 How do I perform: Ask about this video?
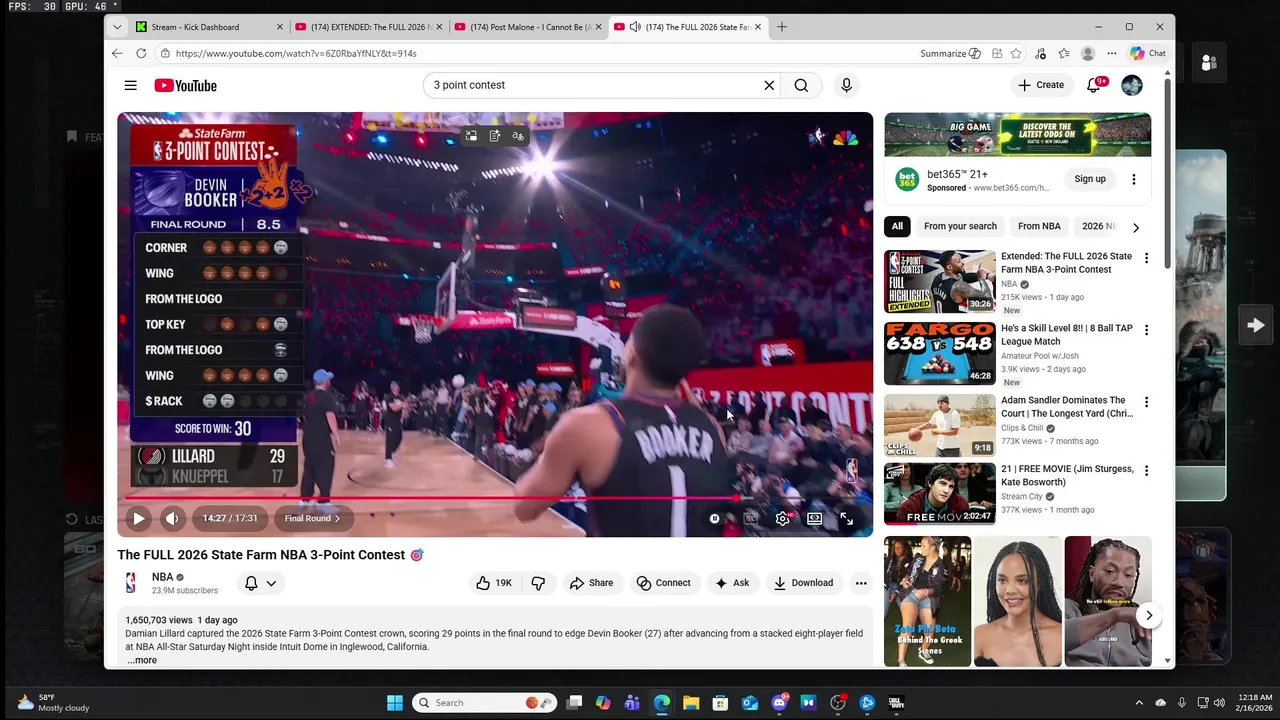click(x=732, y=583)
